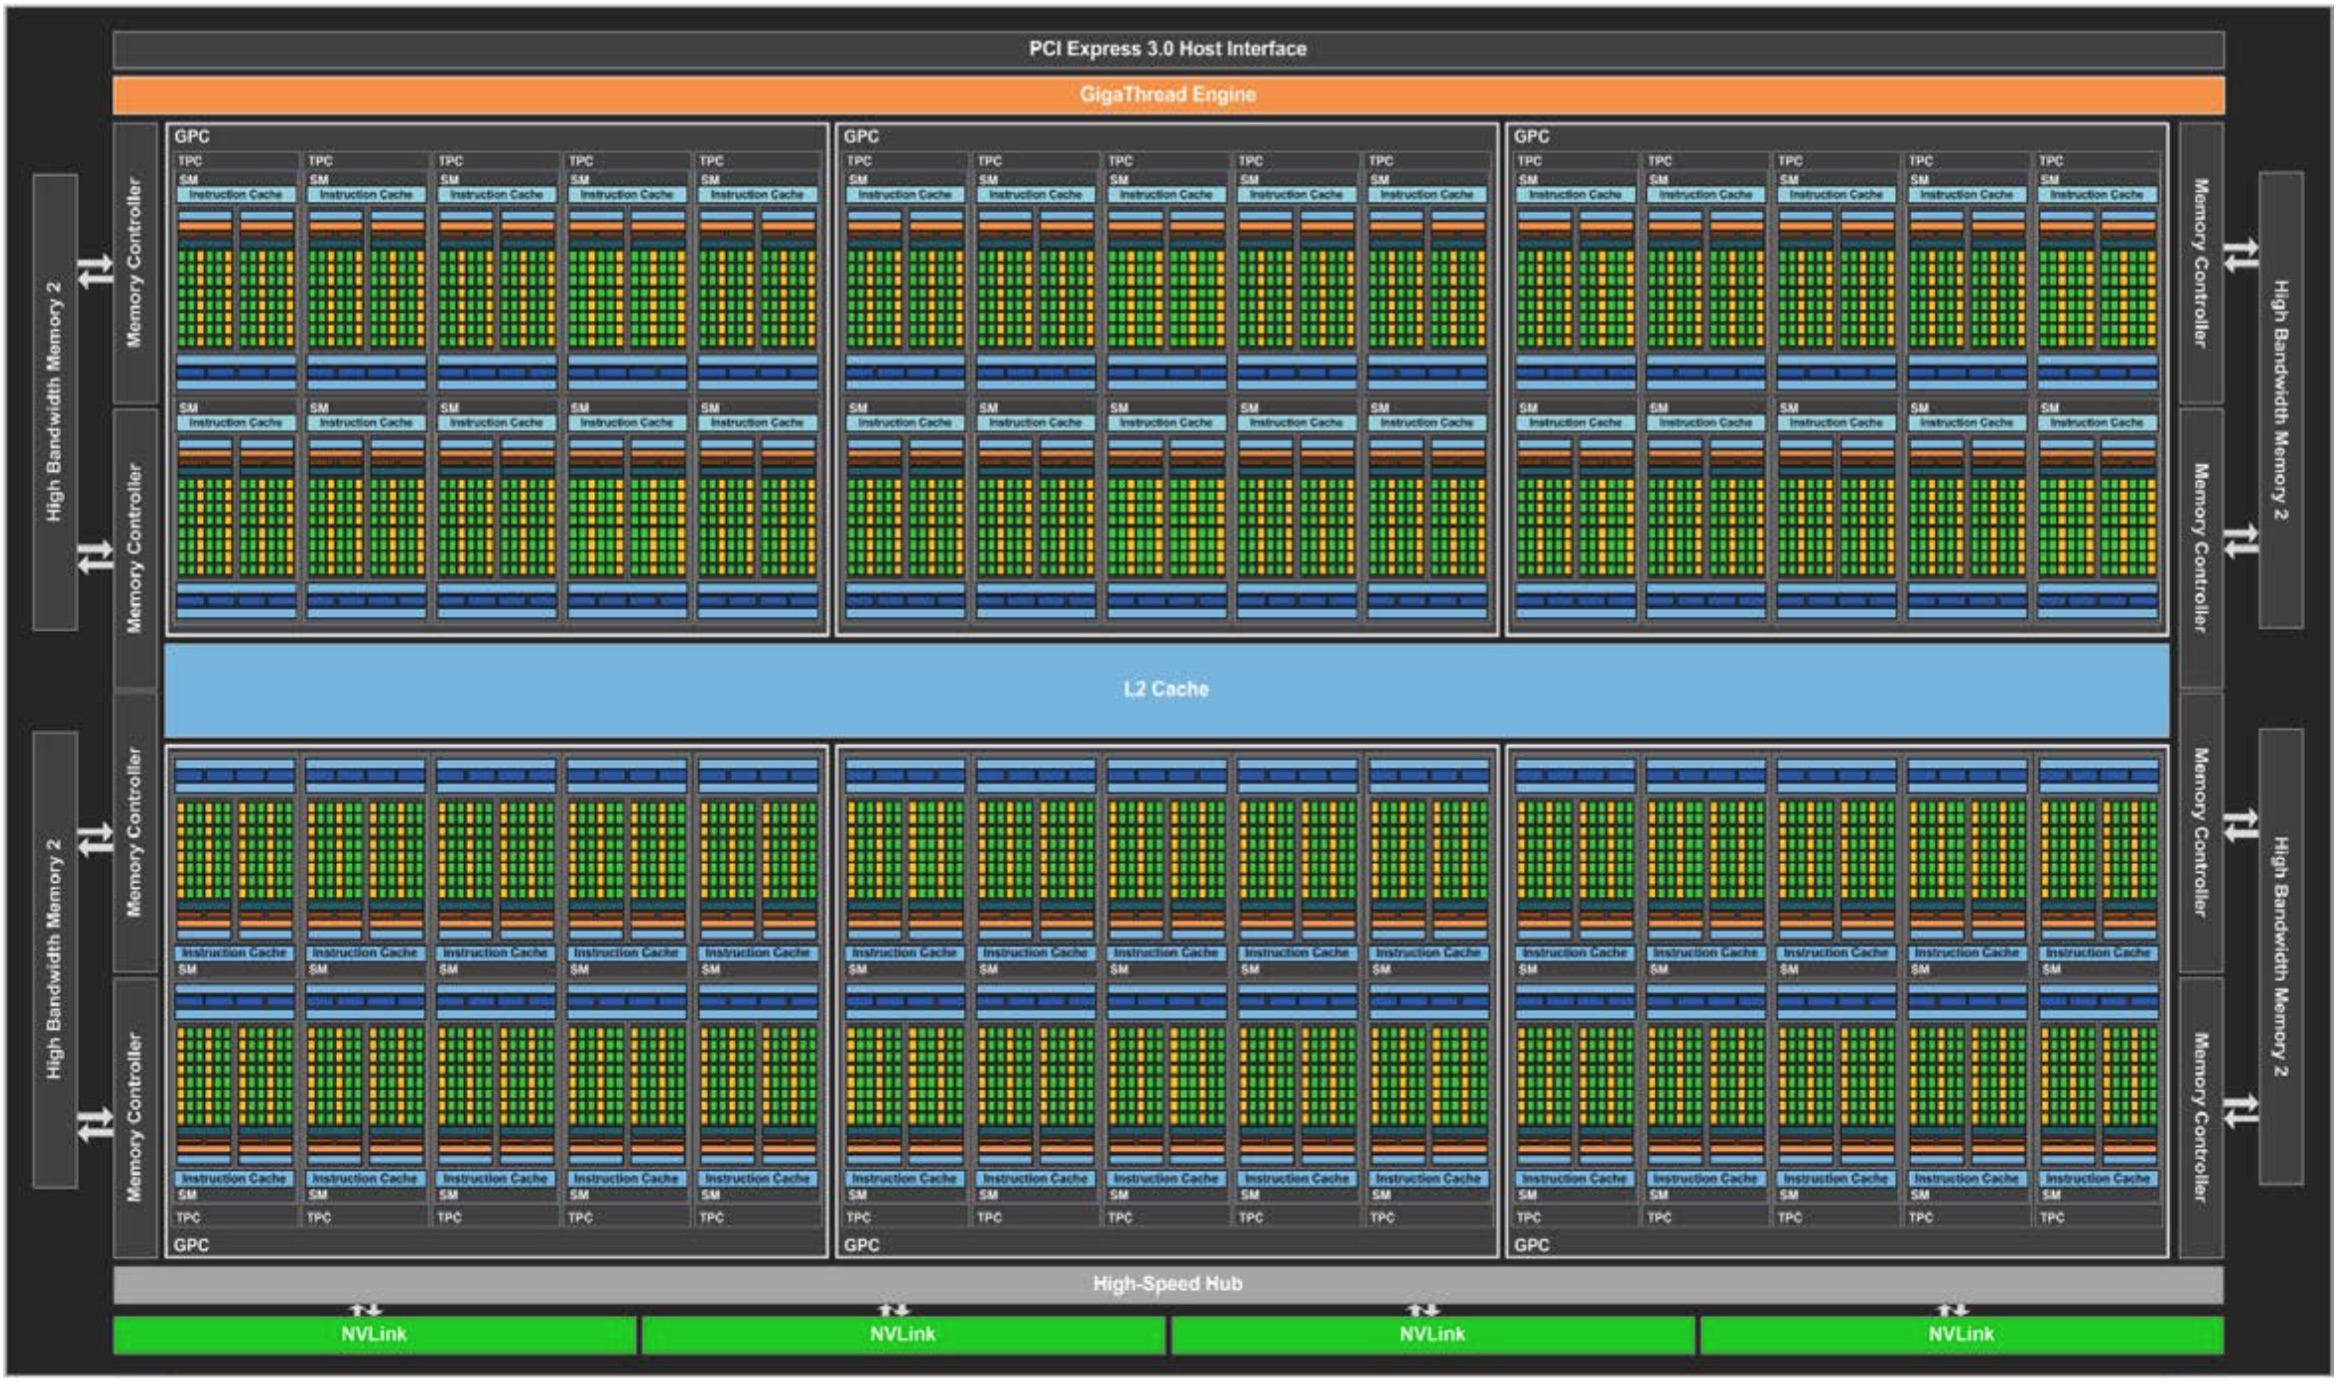Select the second NVLink block from left

[x=903, y=1335]
